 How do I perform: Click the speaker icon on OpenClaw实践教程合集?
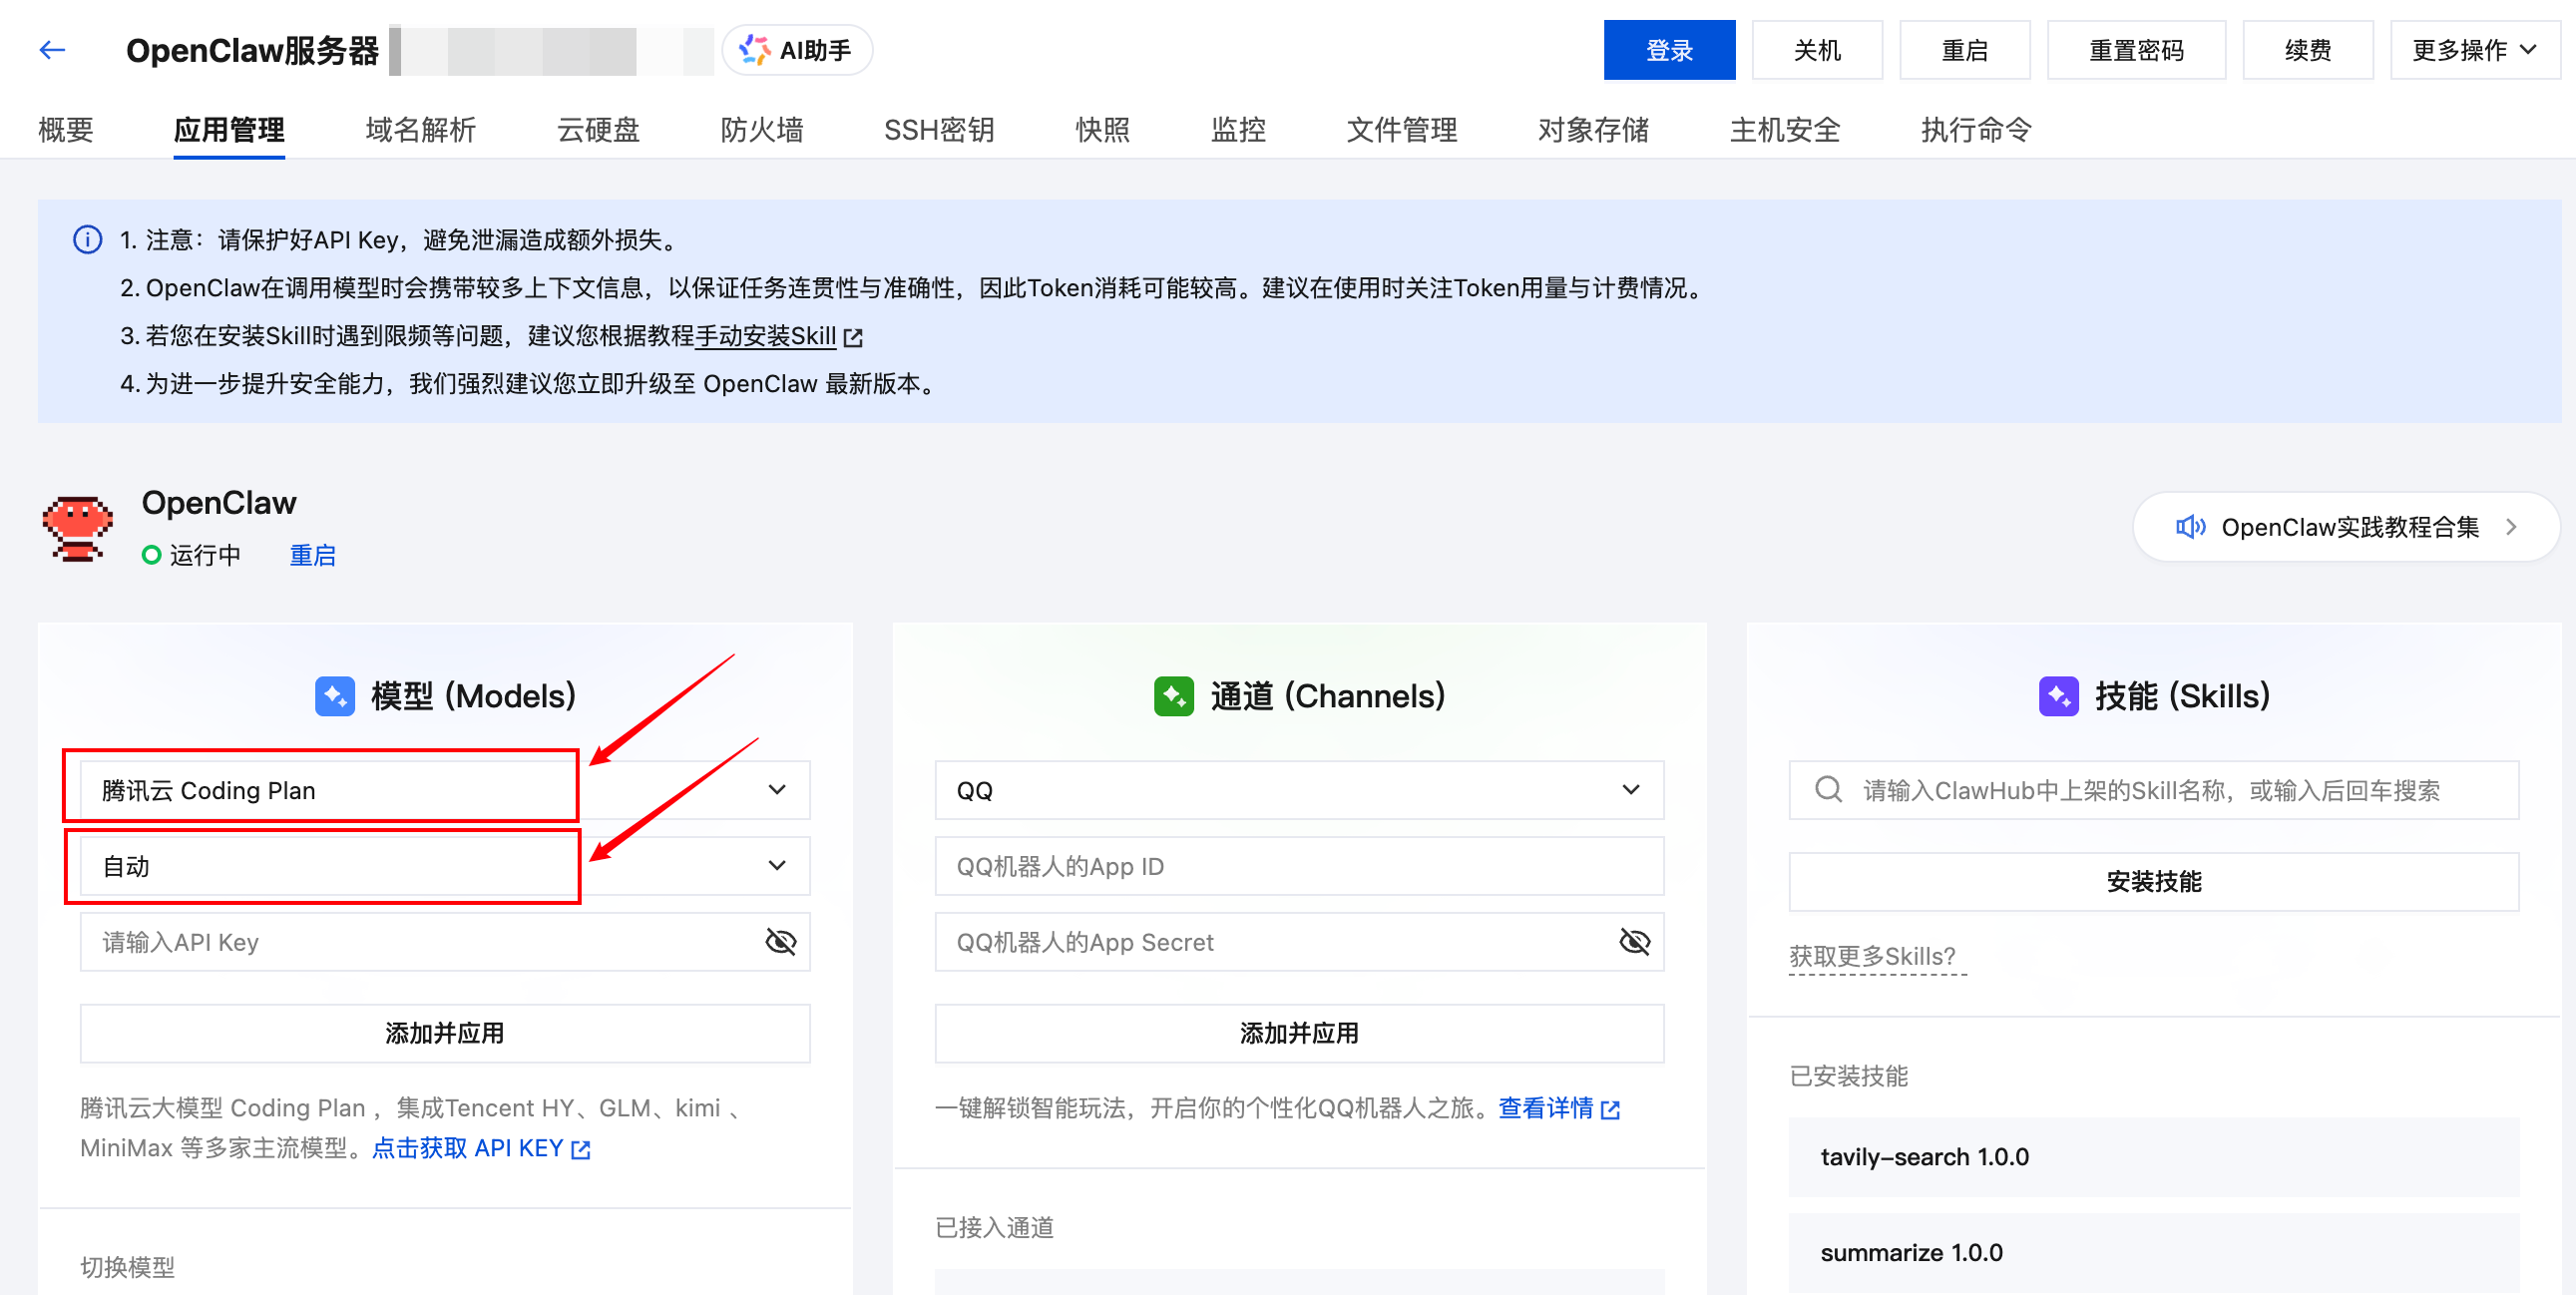click(2190, 527)
